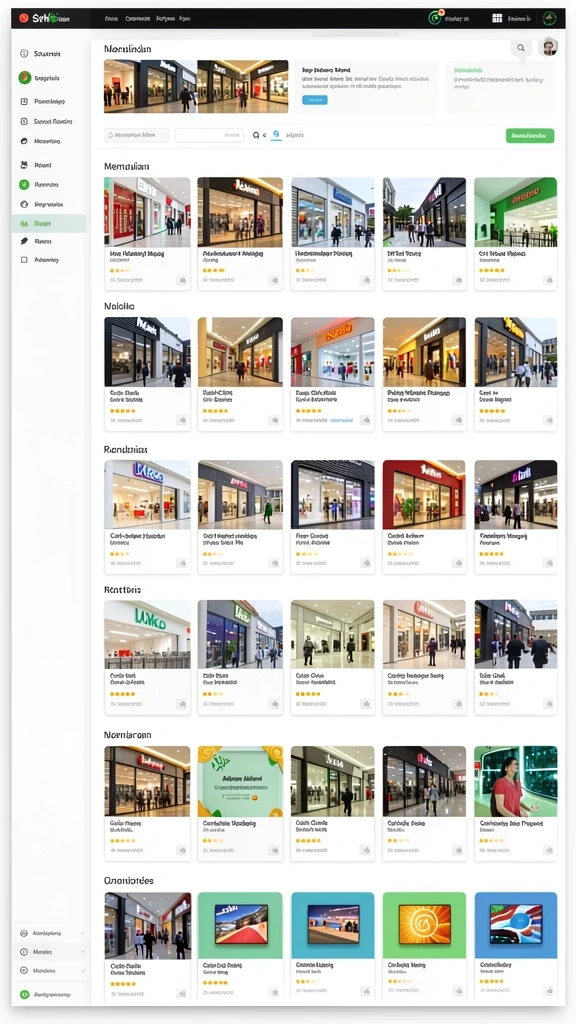Viewport: 576px width, 1024px height.
Task: Expand the first collapsible item in the lower sidebar
Action: click(x=51, y=933)
